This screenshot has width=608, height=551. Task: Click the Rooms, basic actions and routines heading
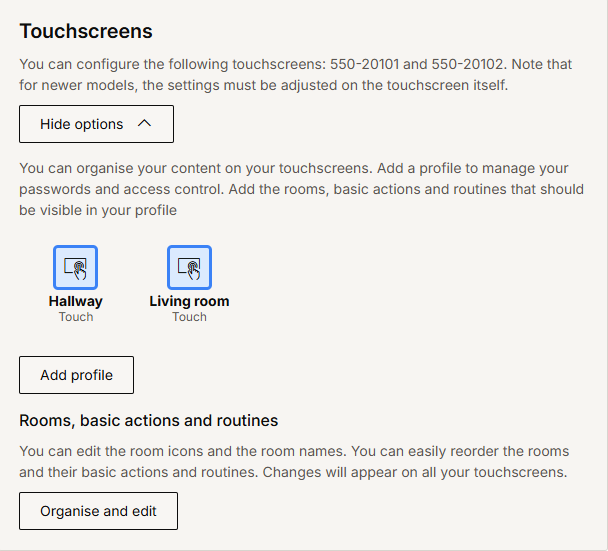[x=149, y=421]
